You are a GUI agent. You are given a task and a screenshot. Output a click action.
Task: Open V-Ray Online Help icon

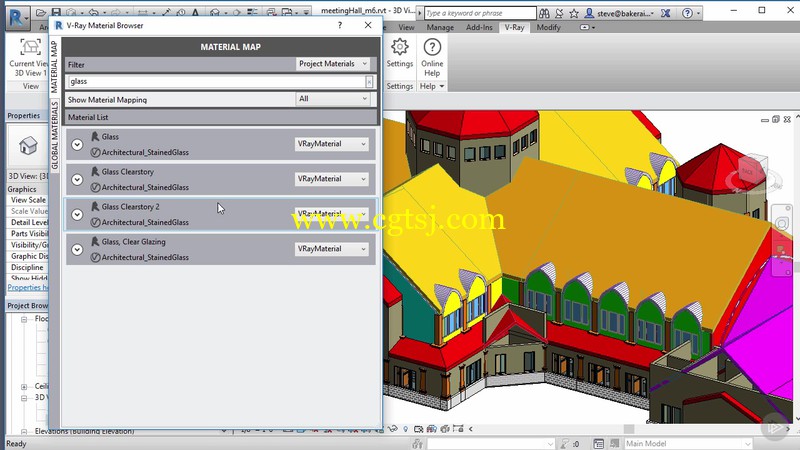click(x=432, y=47)
